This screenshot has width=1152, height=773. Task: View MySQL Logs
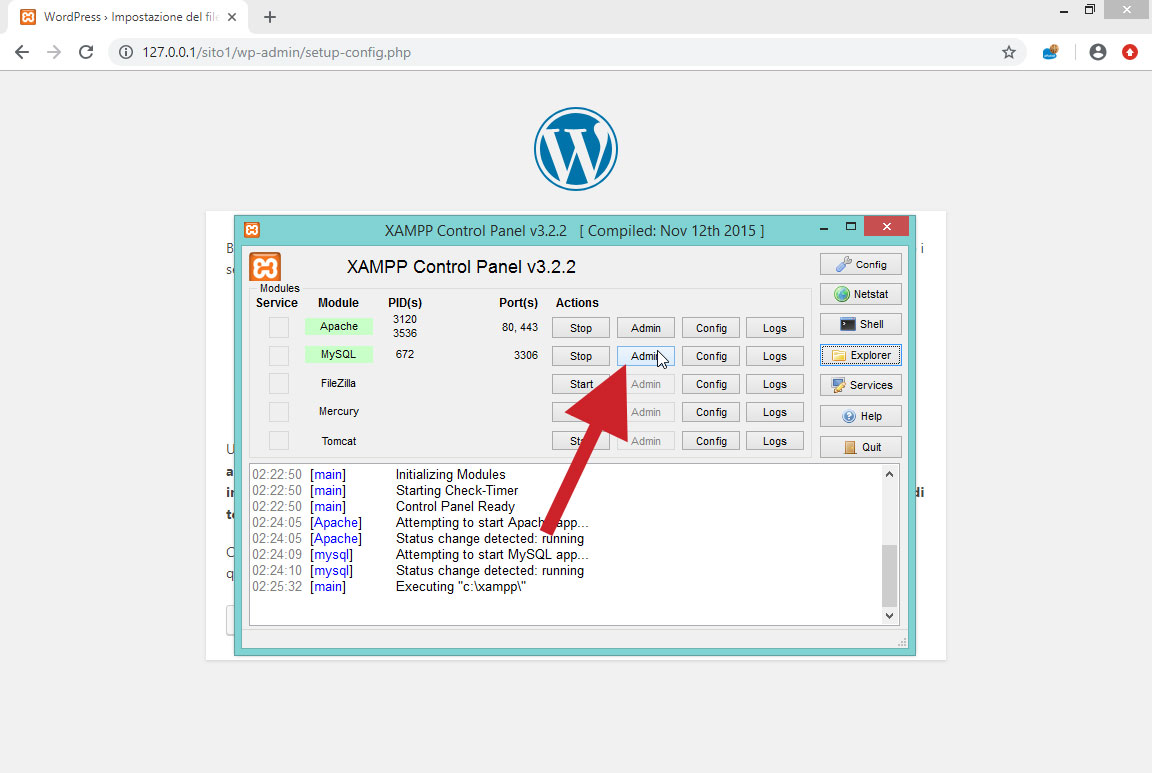point(774,356)
